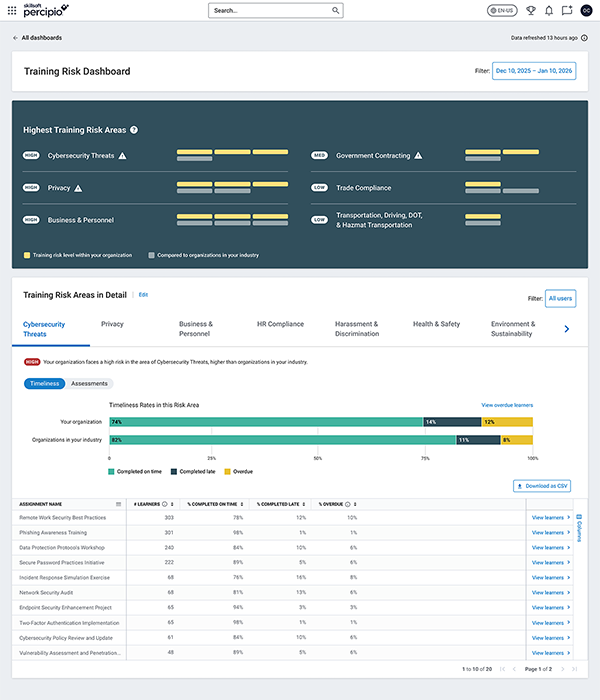This screenshot has height=700, width=600.
Task: Click the info icon in # Learners column header
Action: click(164, 504)
